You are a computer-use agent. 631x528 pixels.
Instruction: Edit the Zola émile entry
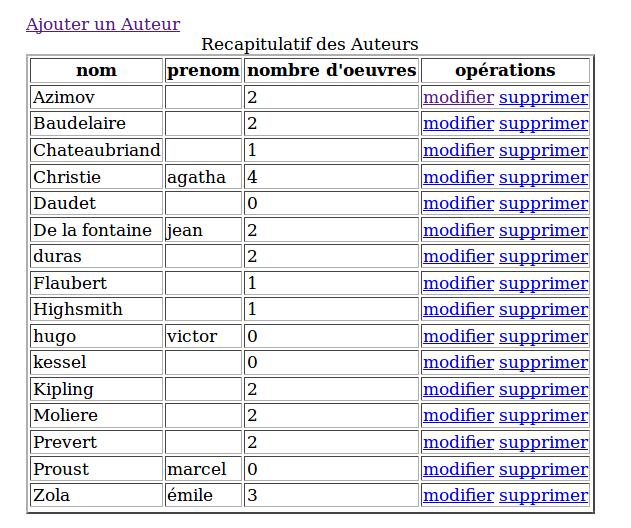pyautogui.click(x=458, y=496)
